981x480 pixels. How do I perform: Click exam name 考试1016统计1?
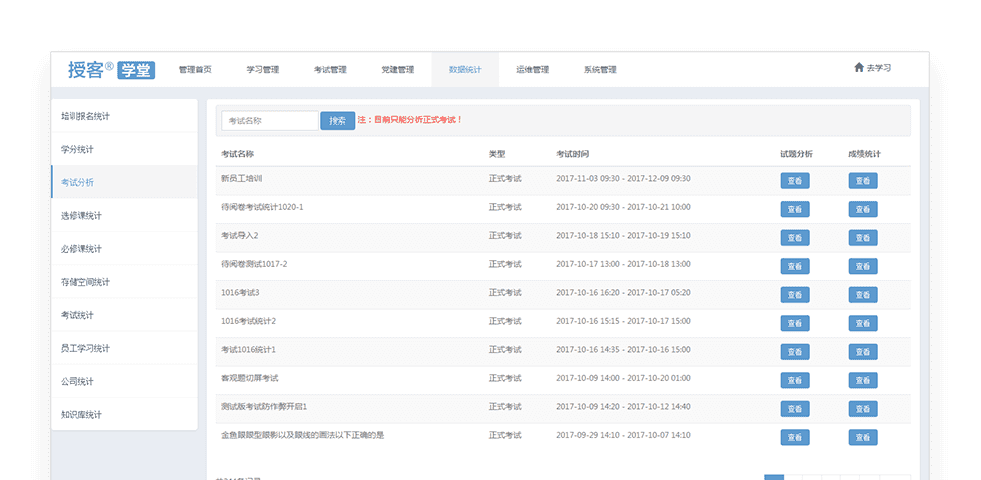pos(248,349)
